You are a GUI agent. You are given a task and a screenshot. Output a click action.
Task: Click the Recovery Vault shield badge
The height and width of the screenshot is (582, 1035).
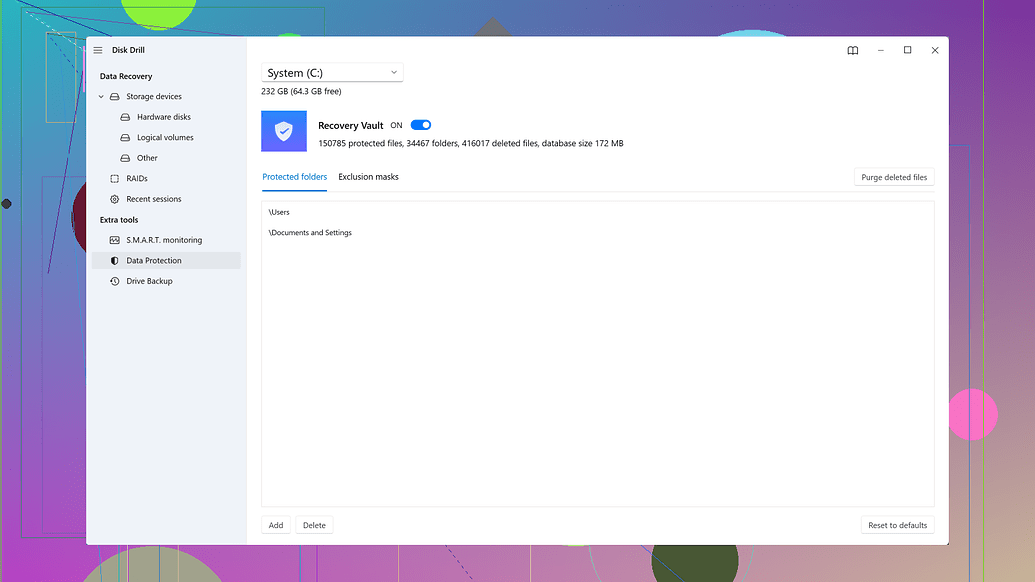tap(284, 131)
